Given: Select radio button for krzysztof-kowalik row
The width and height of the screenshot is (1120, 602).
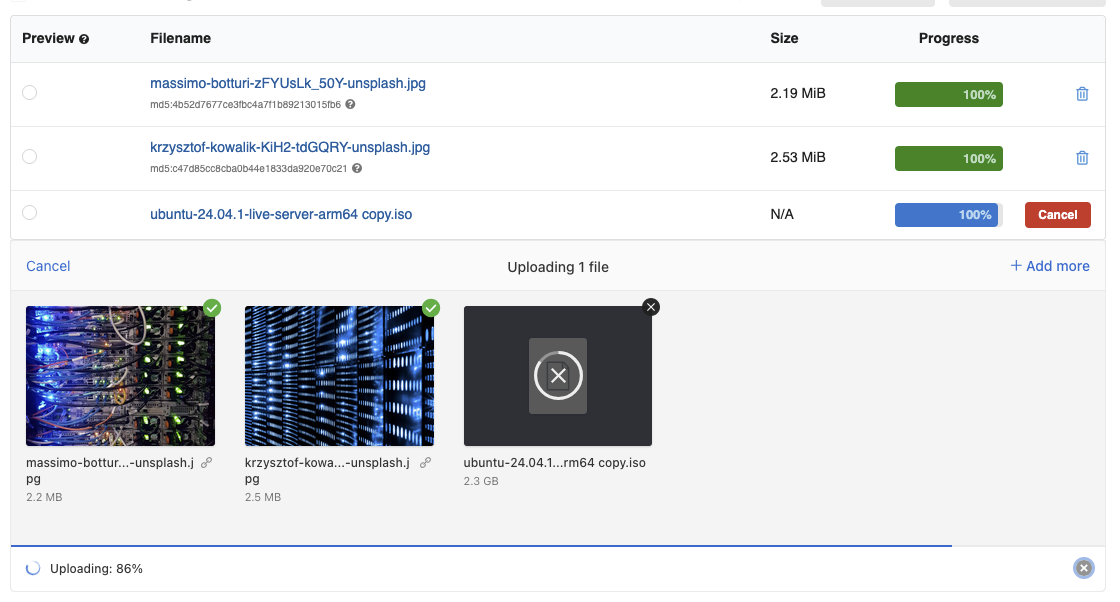Looking at the screenshot, I should click(29, 156).
